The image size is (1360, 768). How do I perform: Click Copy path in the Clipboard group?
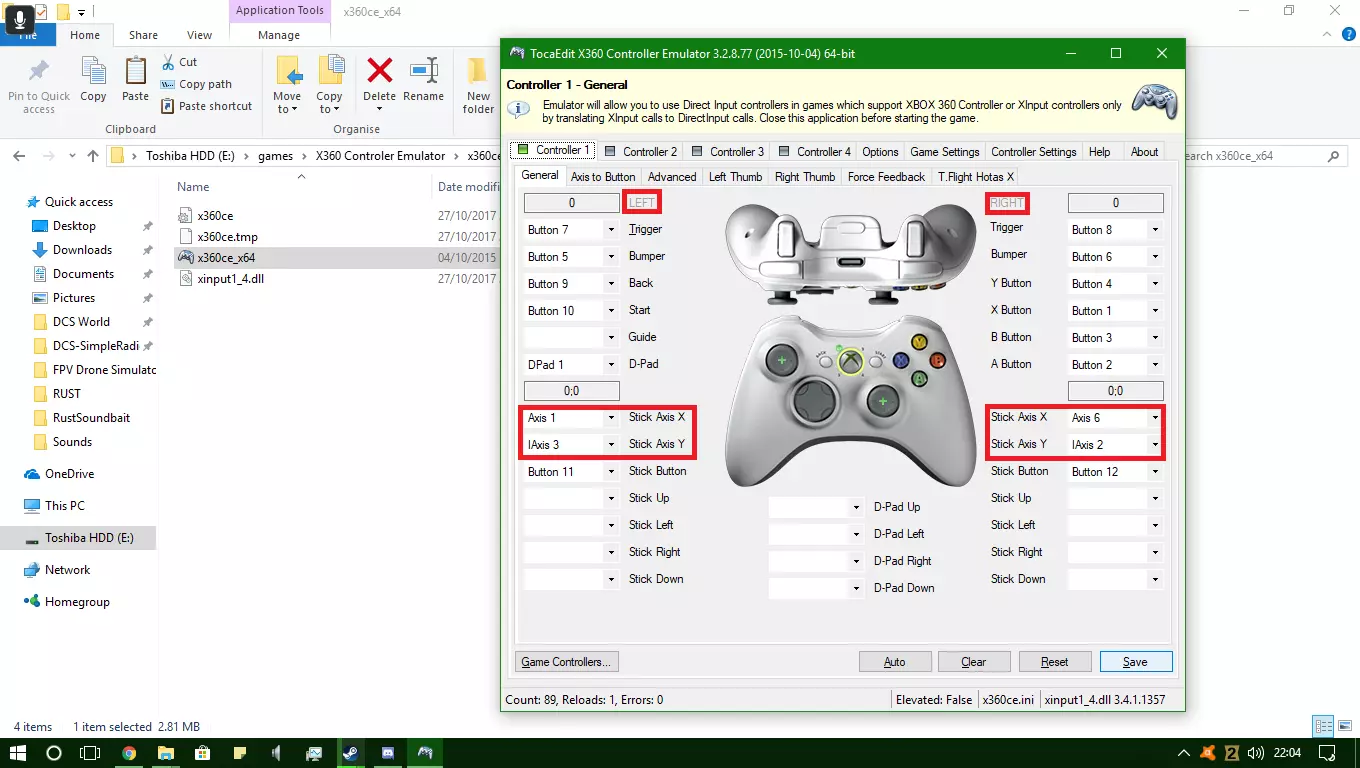[x=196, y=84]
